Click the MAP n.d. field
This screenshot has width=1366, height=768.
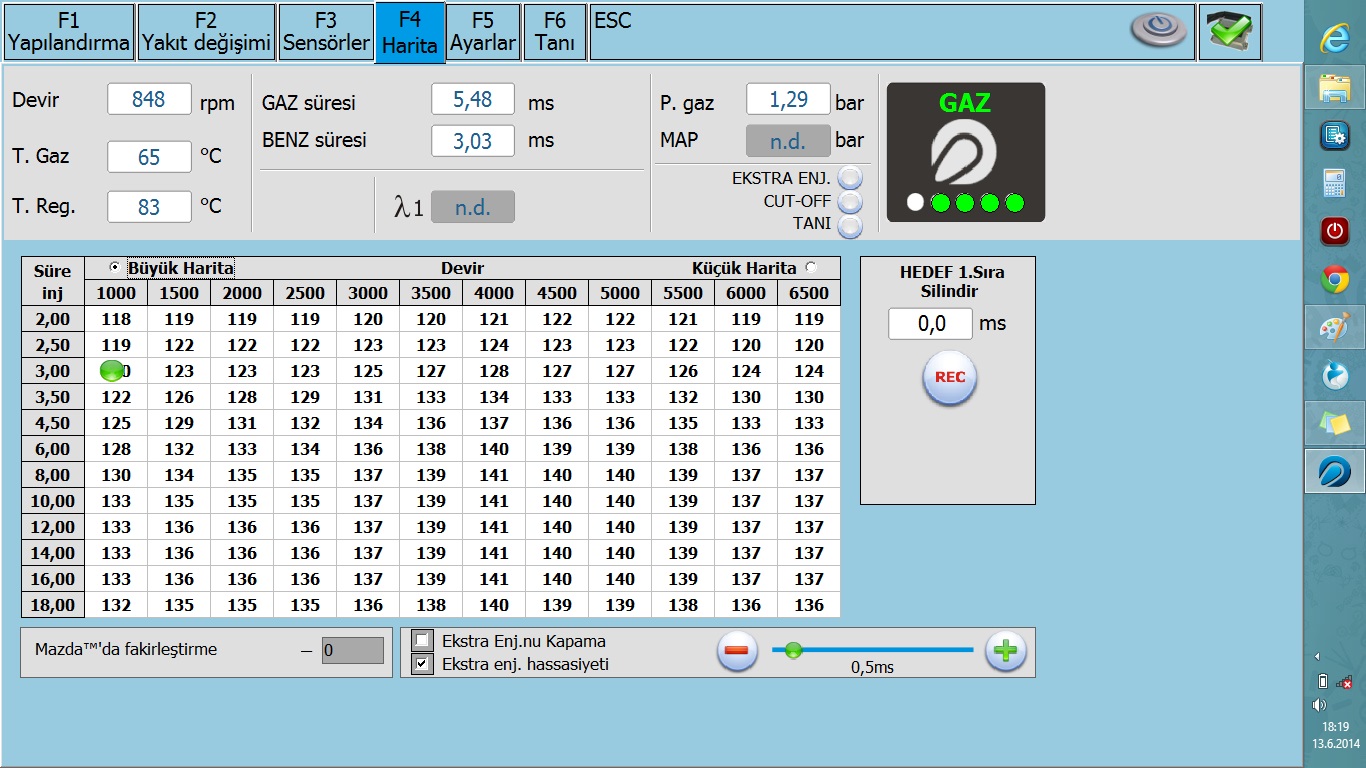[x=788, y=141]
